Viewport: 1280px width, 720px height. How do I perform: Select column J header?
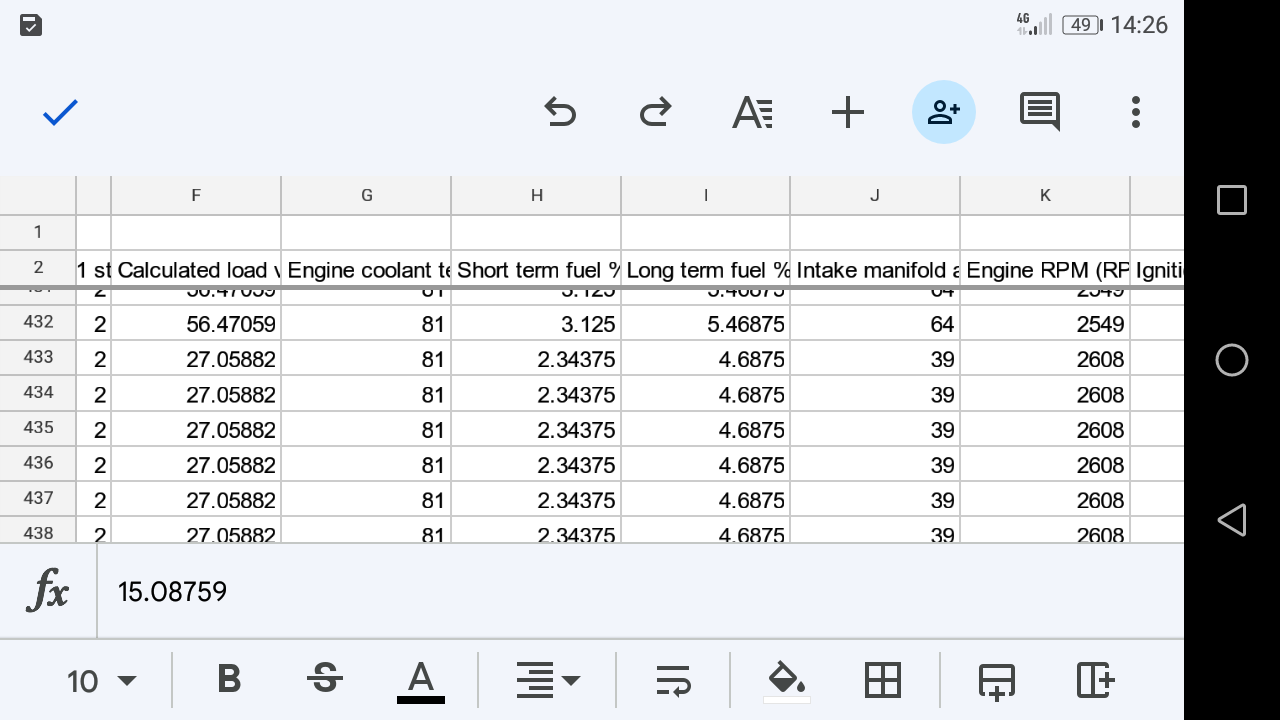coord(875,195)
